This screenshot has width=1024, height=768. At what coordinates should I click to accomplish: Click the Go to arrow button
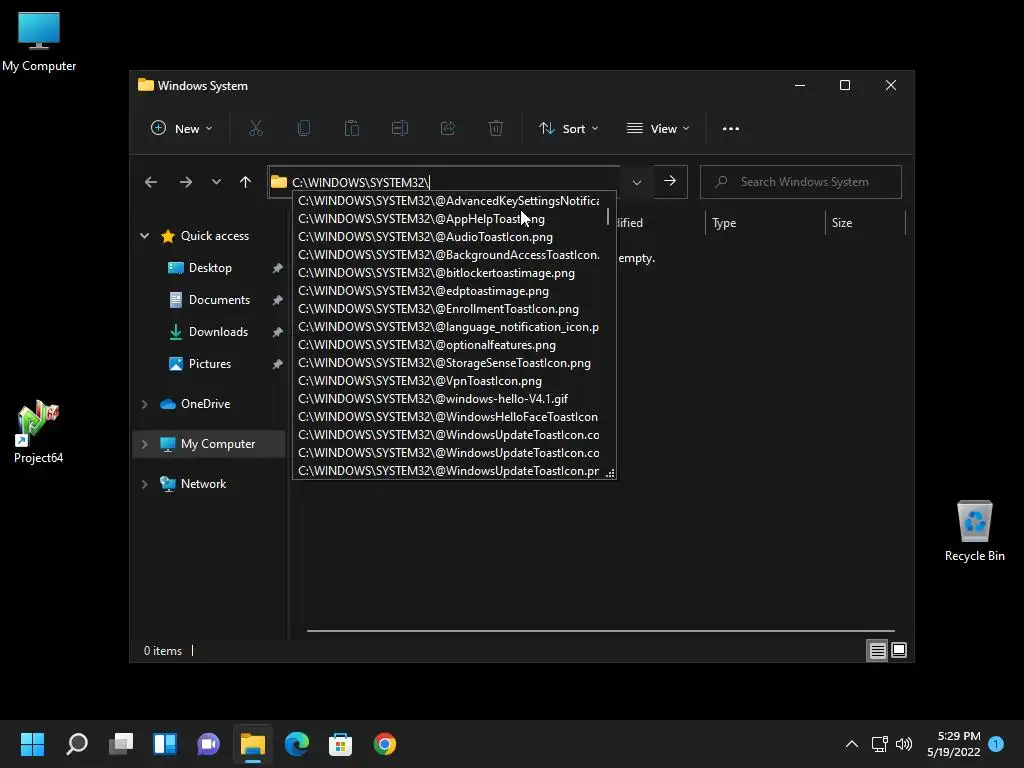coord(670,182)
